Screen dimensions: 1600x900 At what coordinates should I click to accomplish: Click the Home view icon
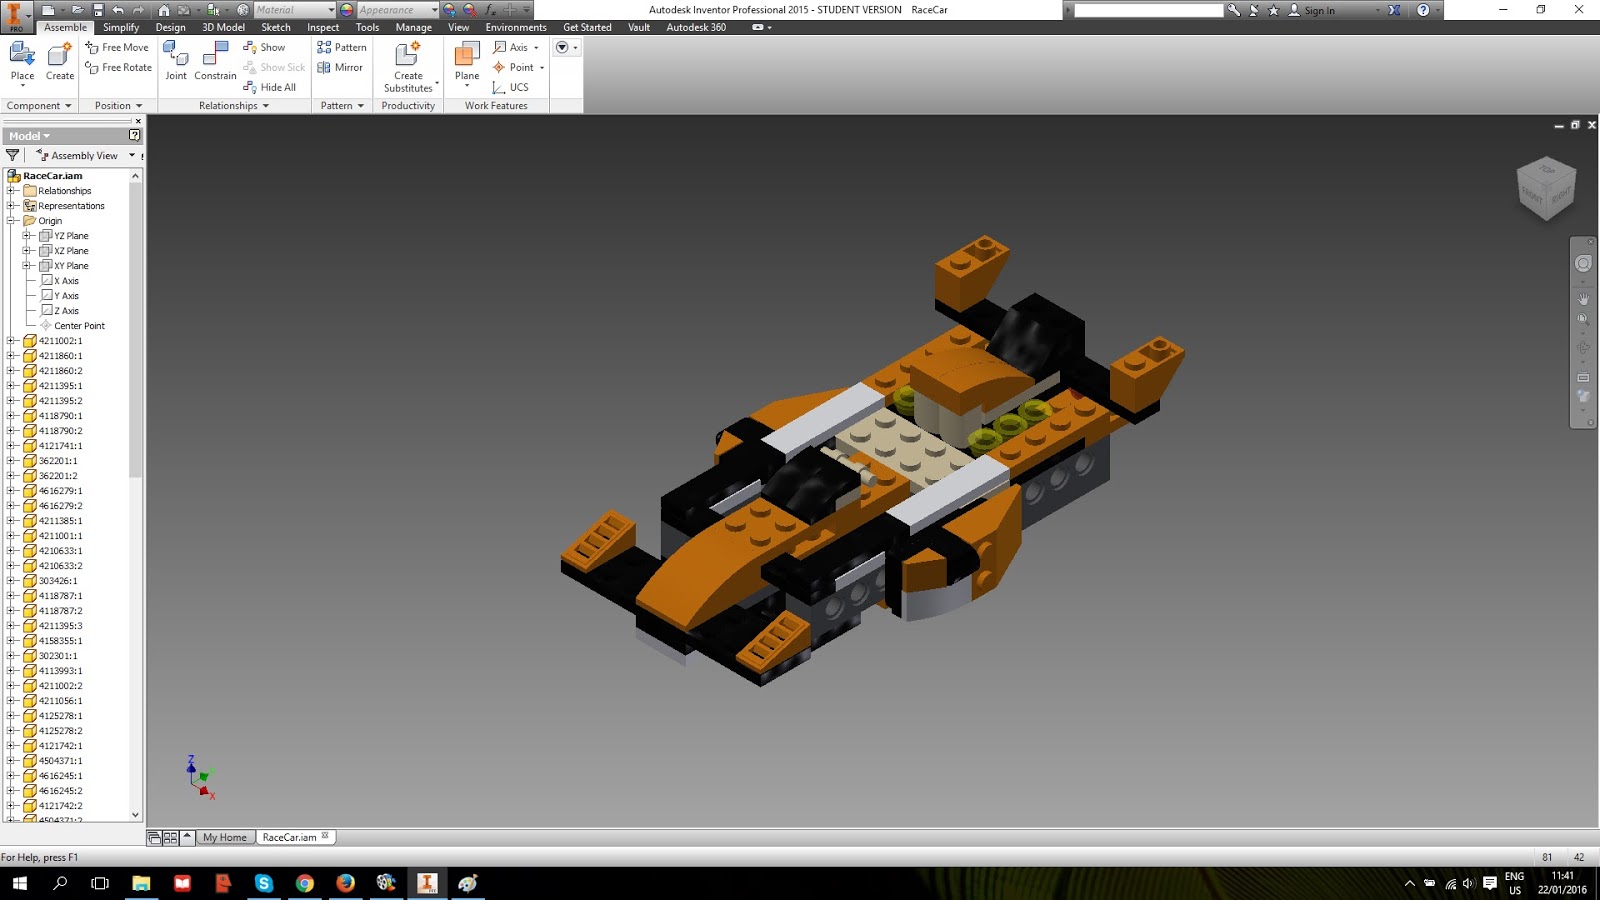(164, 9)
